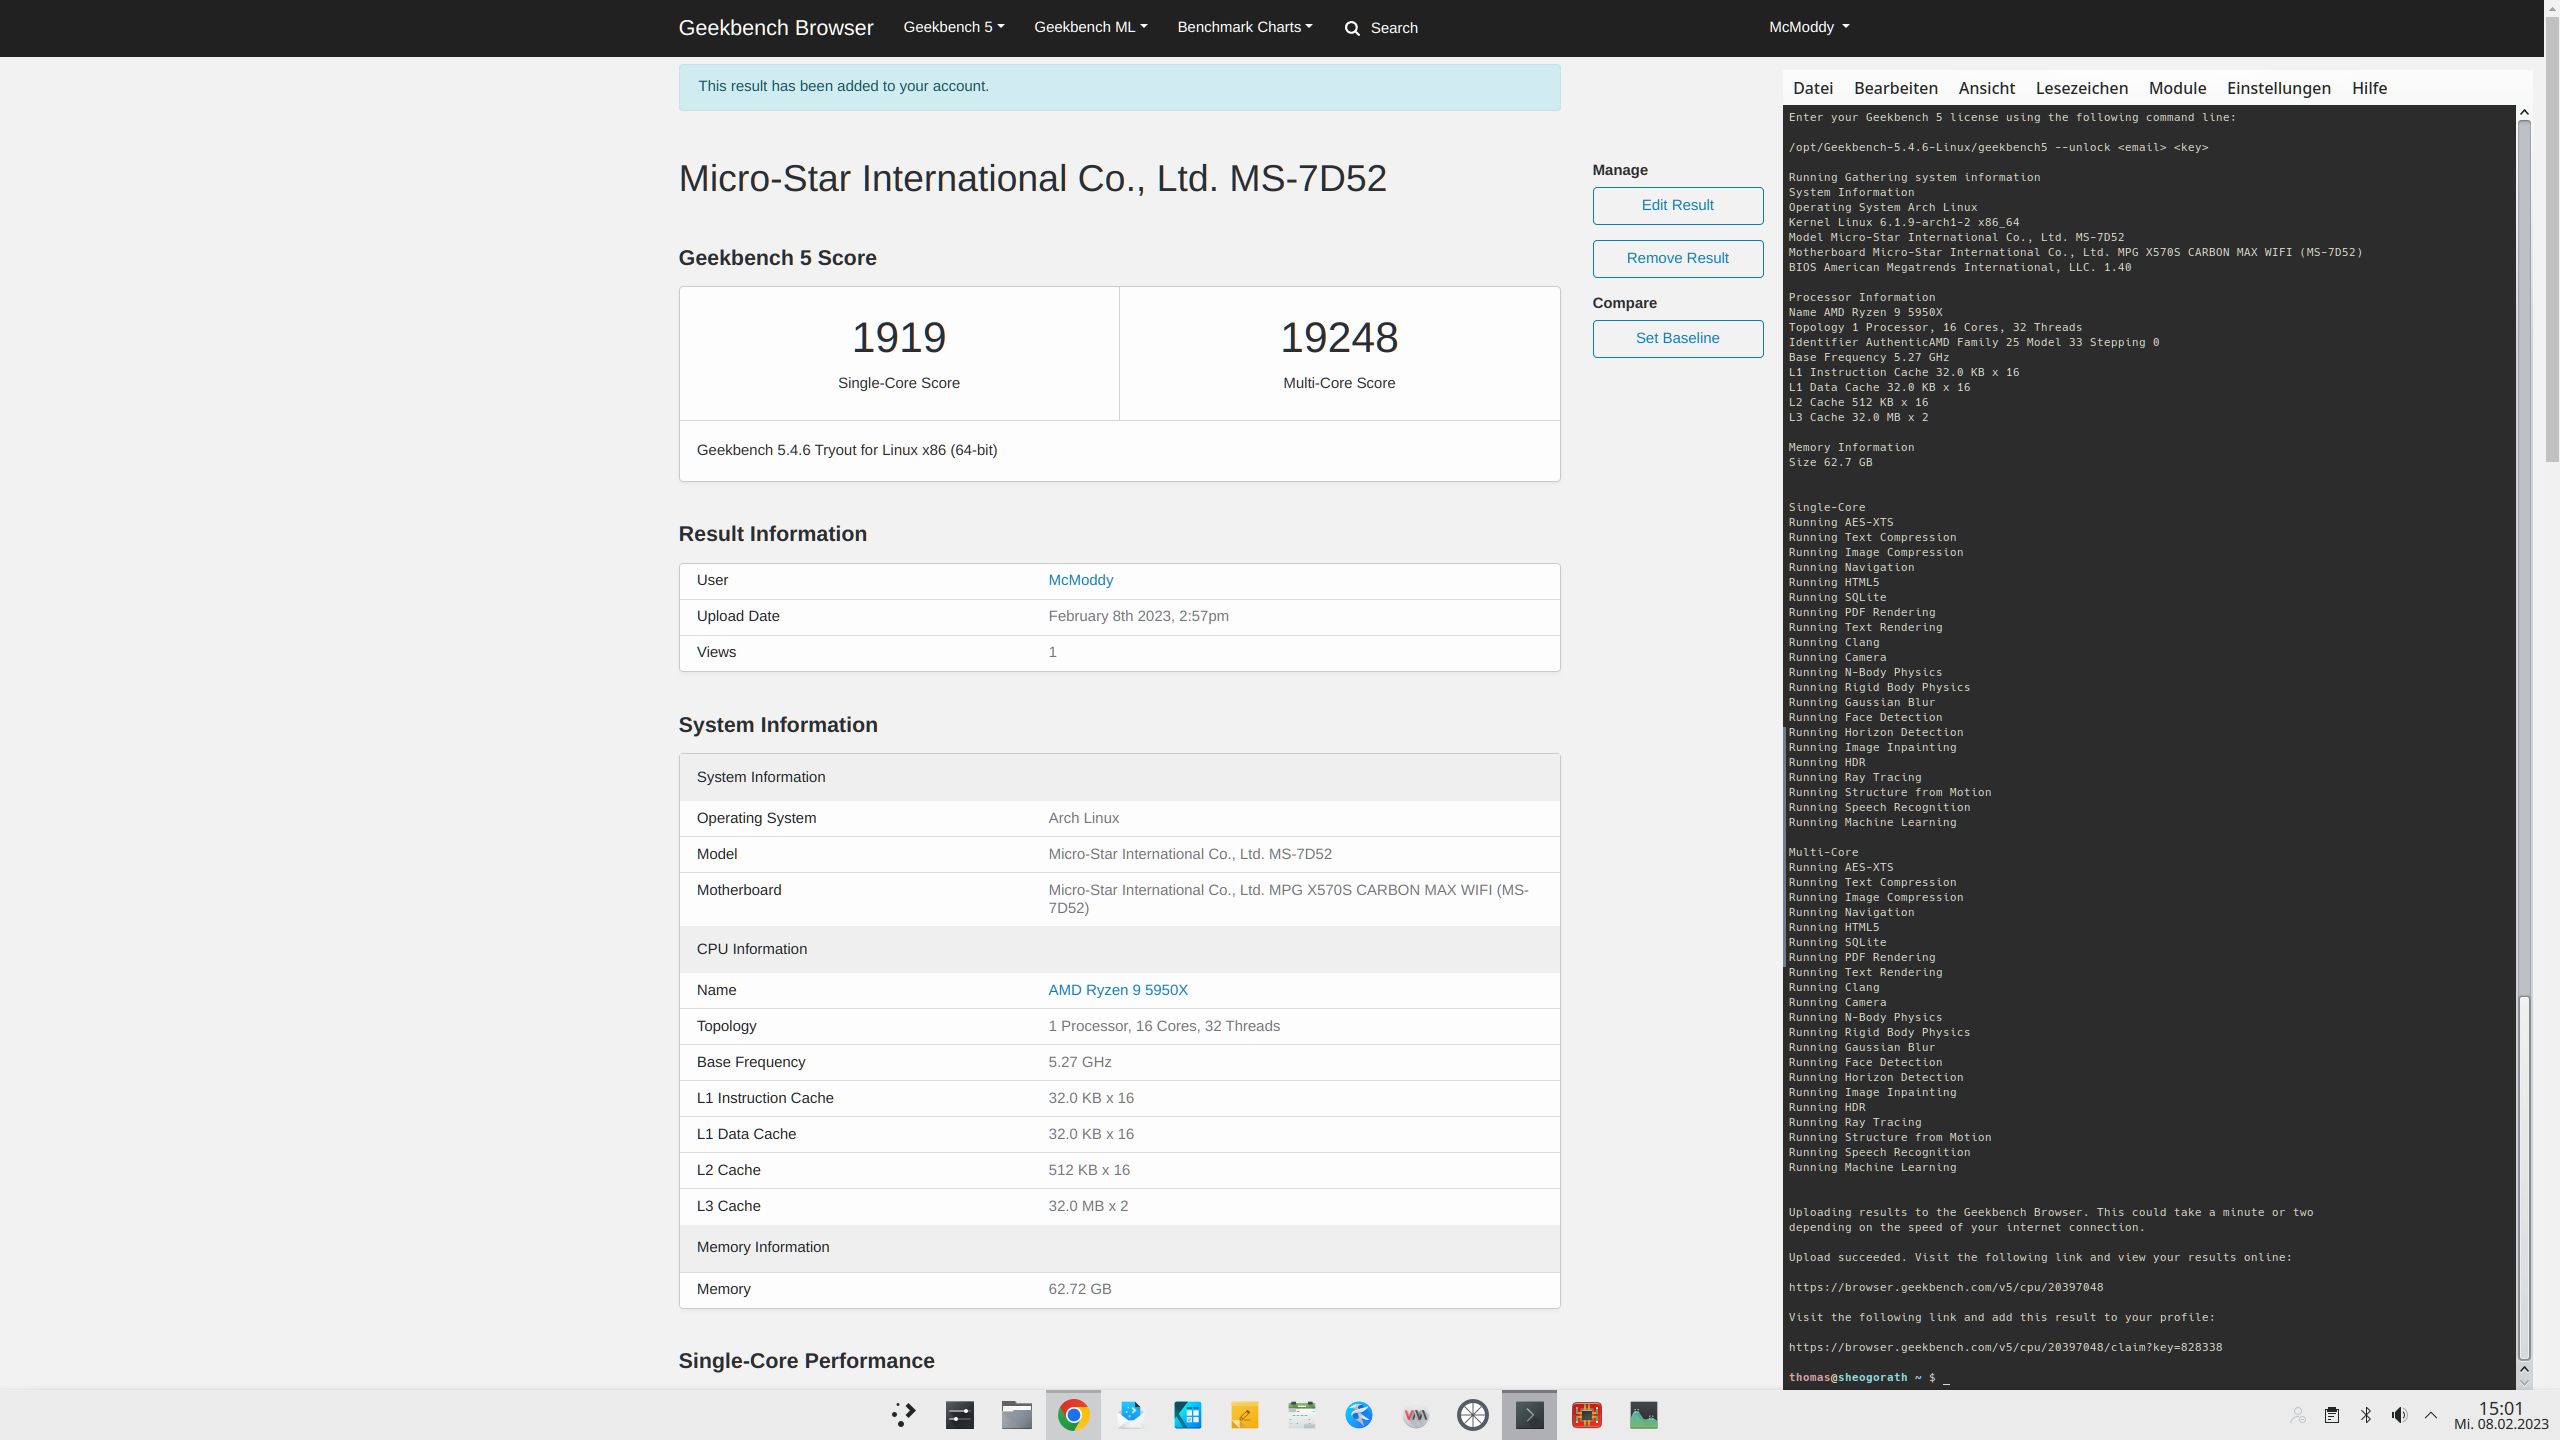Open the Datei menu in terminal
Image resolution: width=2560 pixels, height=1440 pixels.
point(1813,88)
